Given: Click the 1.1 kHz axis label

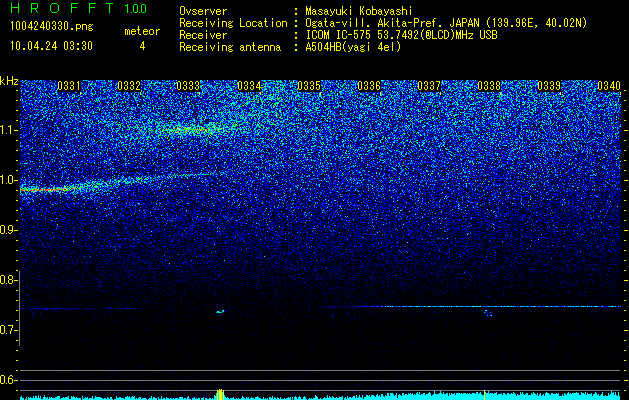Looking at the screenshot, I should point(8,130).
